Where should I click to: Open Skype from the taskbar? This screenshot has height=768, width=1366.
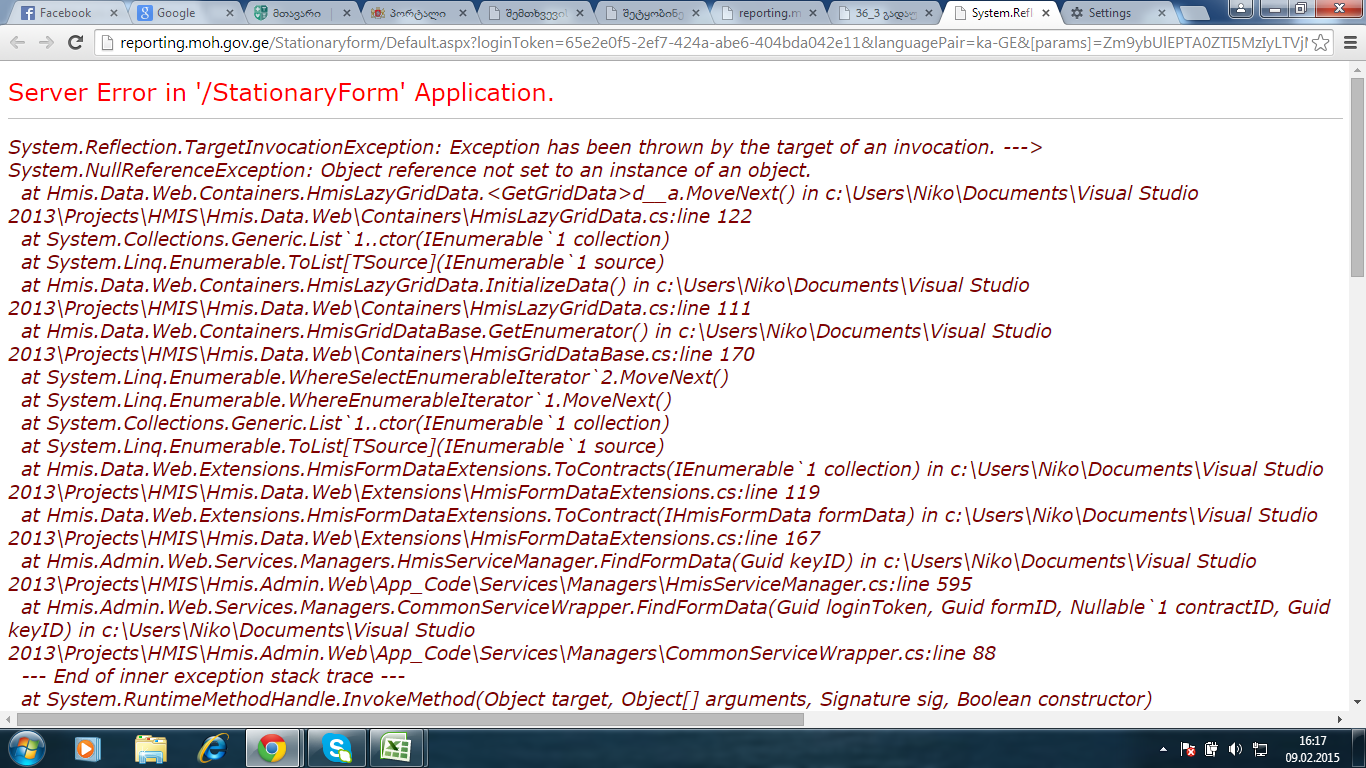click(336, 748)
